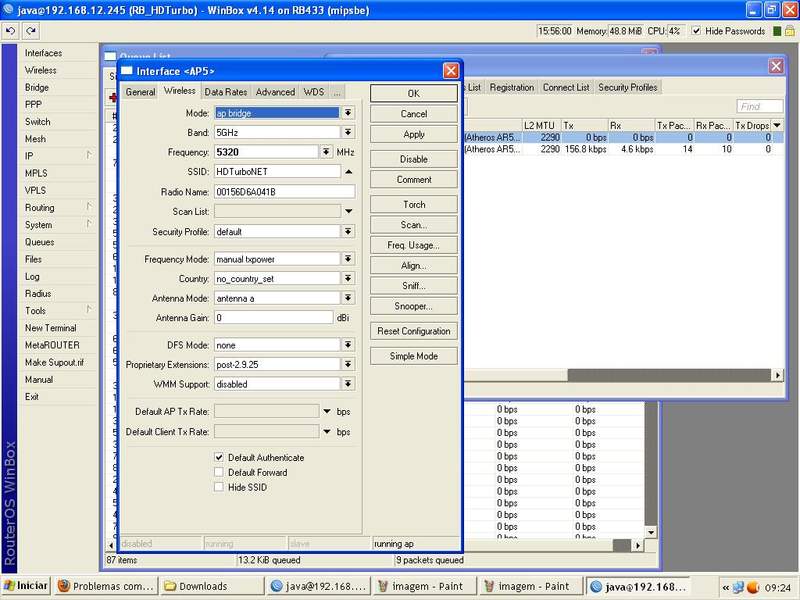Screen dimensions: 800x600
Task: Click the Freq. Usage... button
Action: coord(413,245)
